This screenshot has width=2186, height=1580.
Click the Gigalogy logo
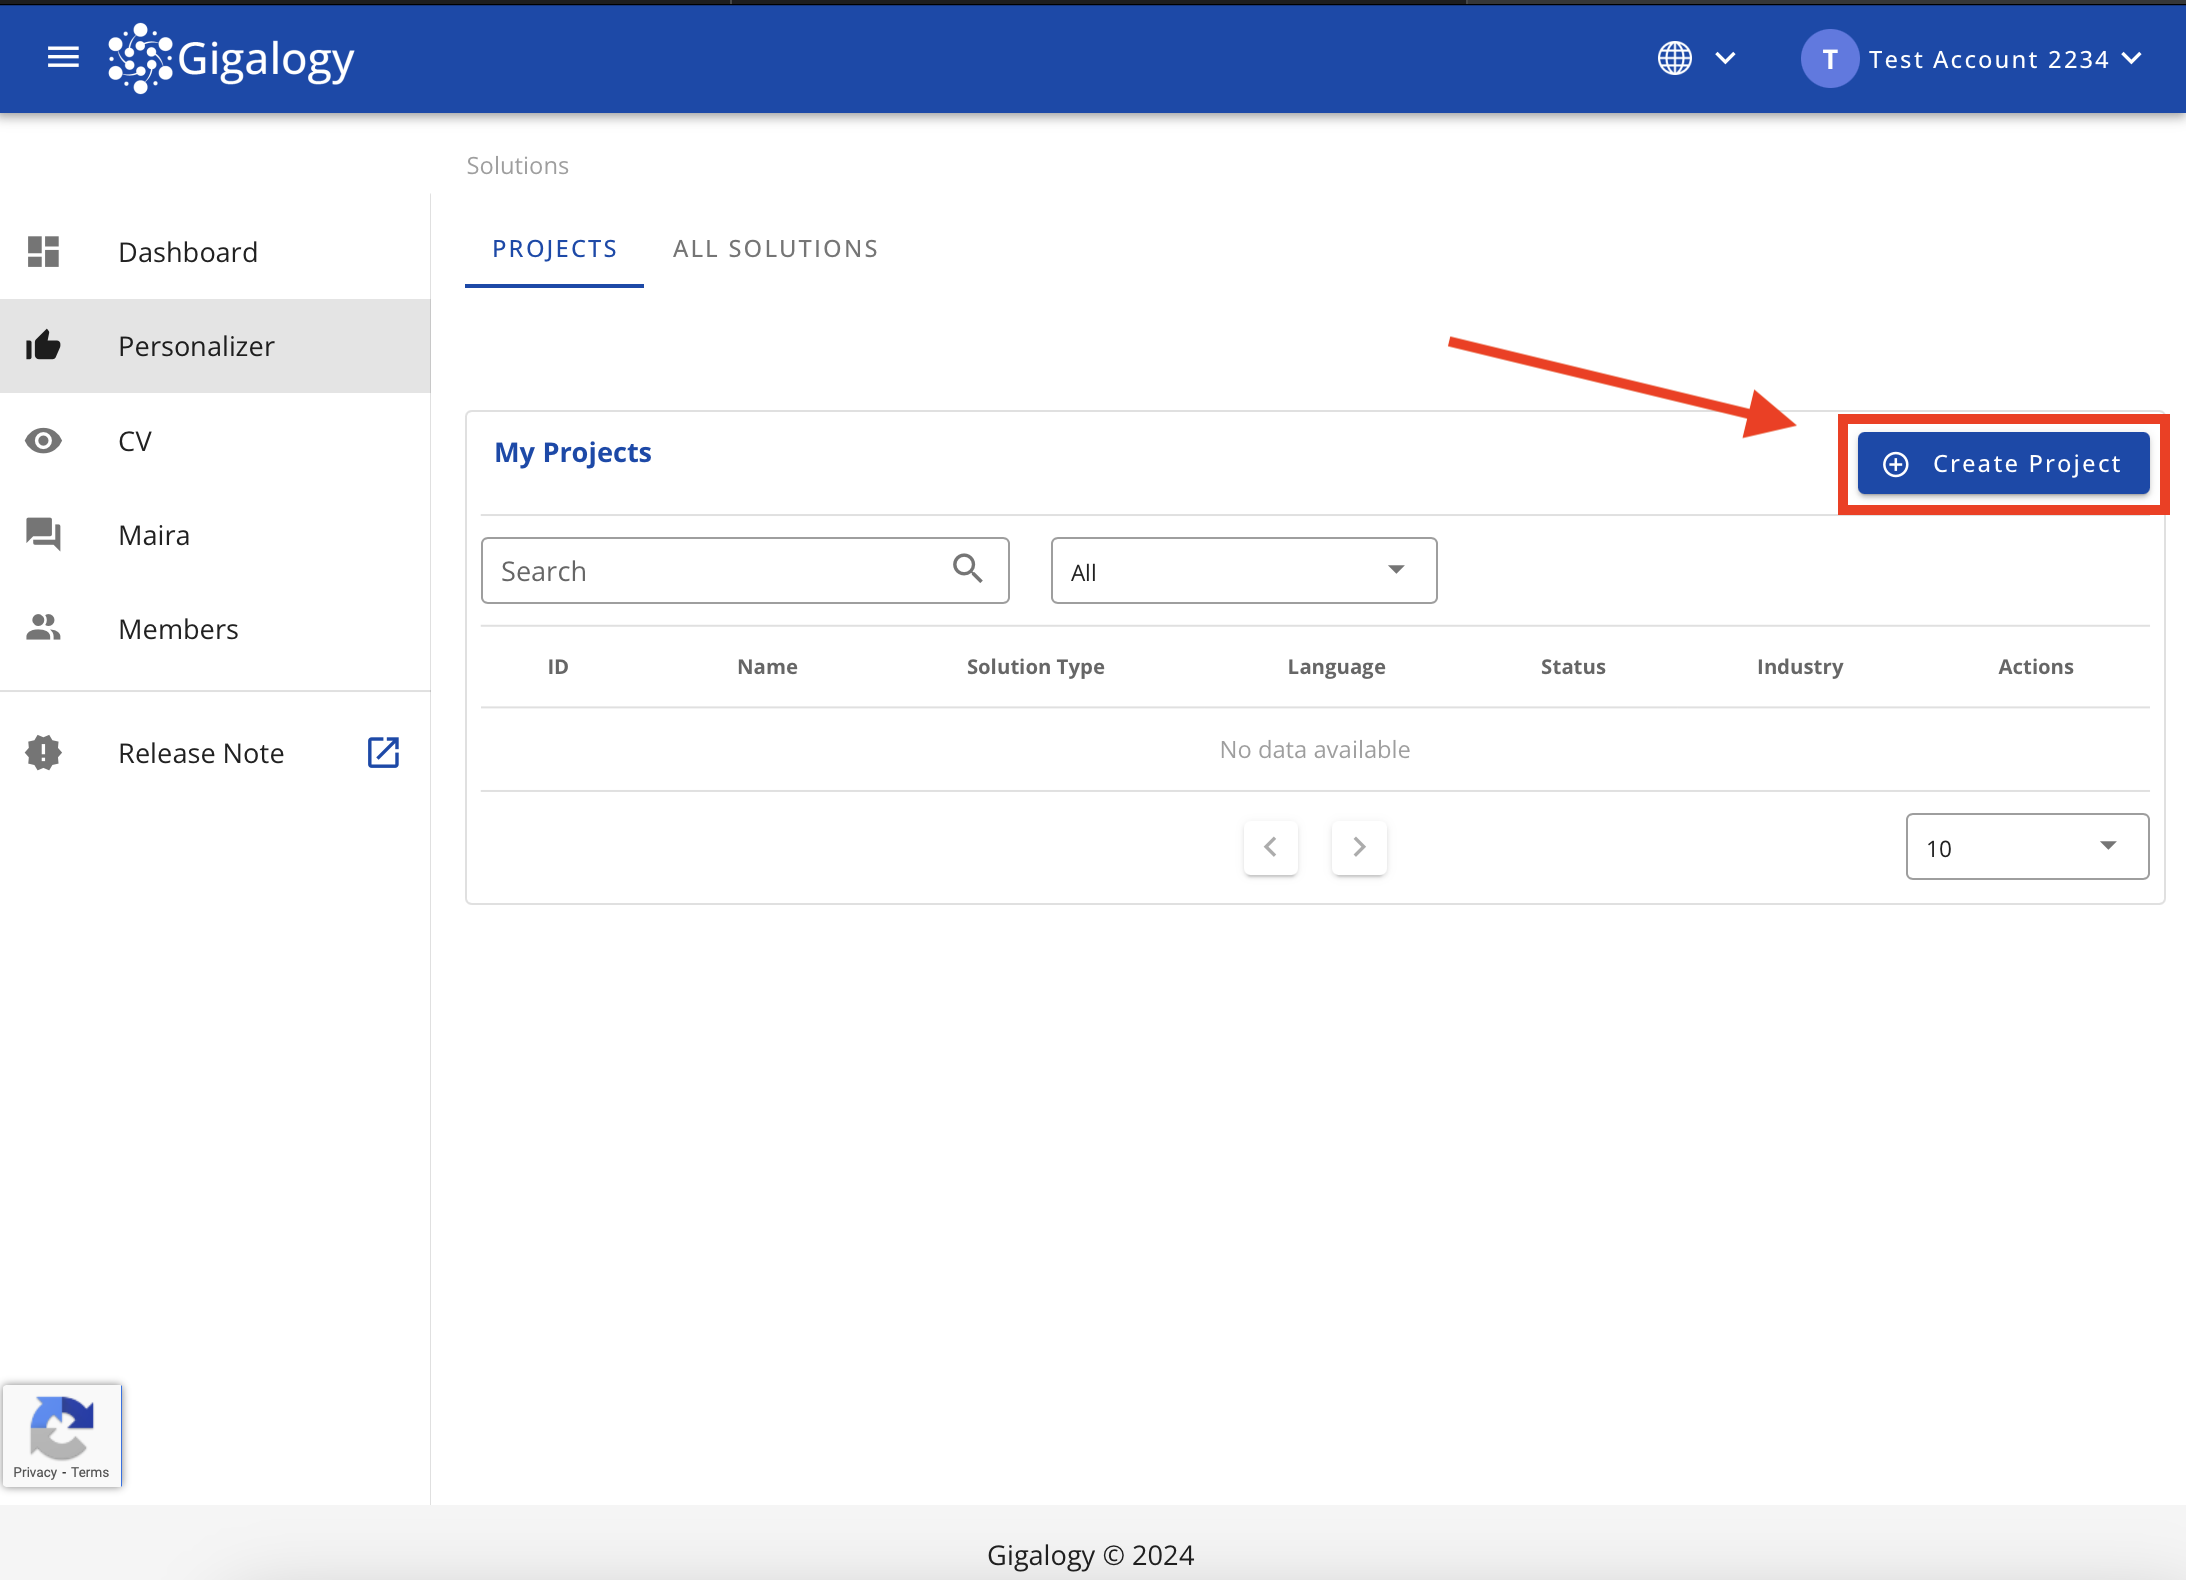[x=232, y=58]
